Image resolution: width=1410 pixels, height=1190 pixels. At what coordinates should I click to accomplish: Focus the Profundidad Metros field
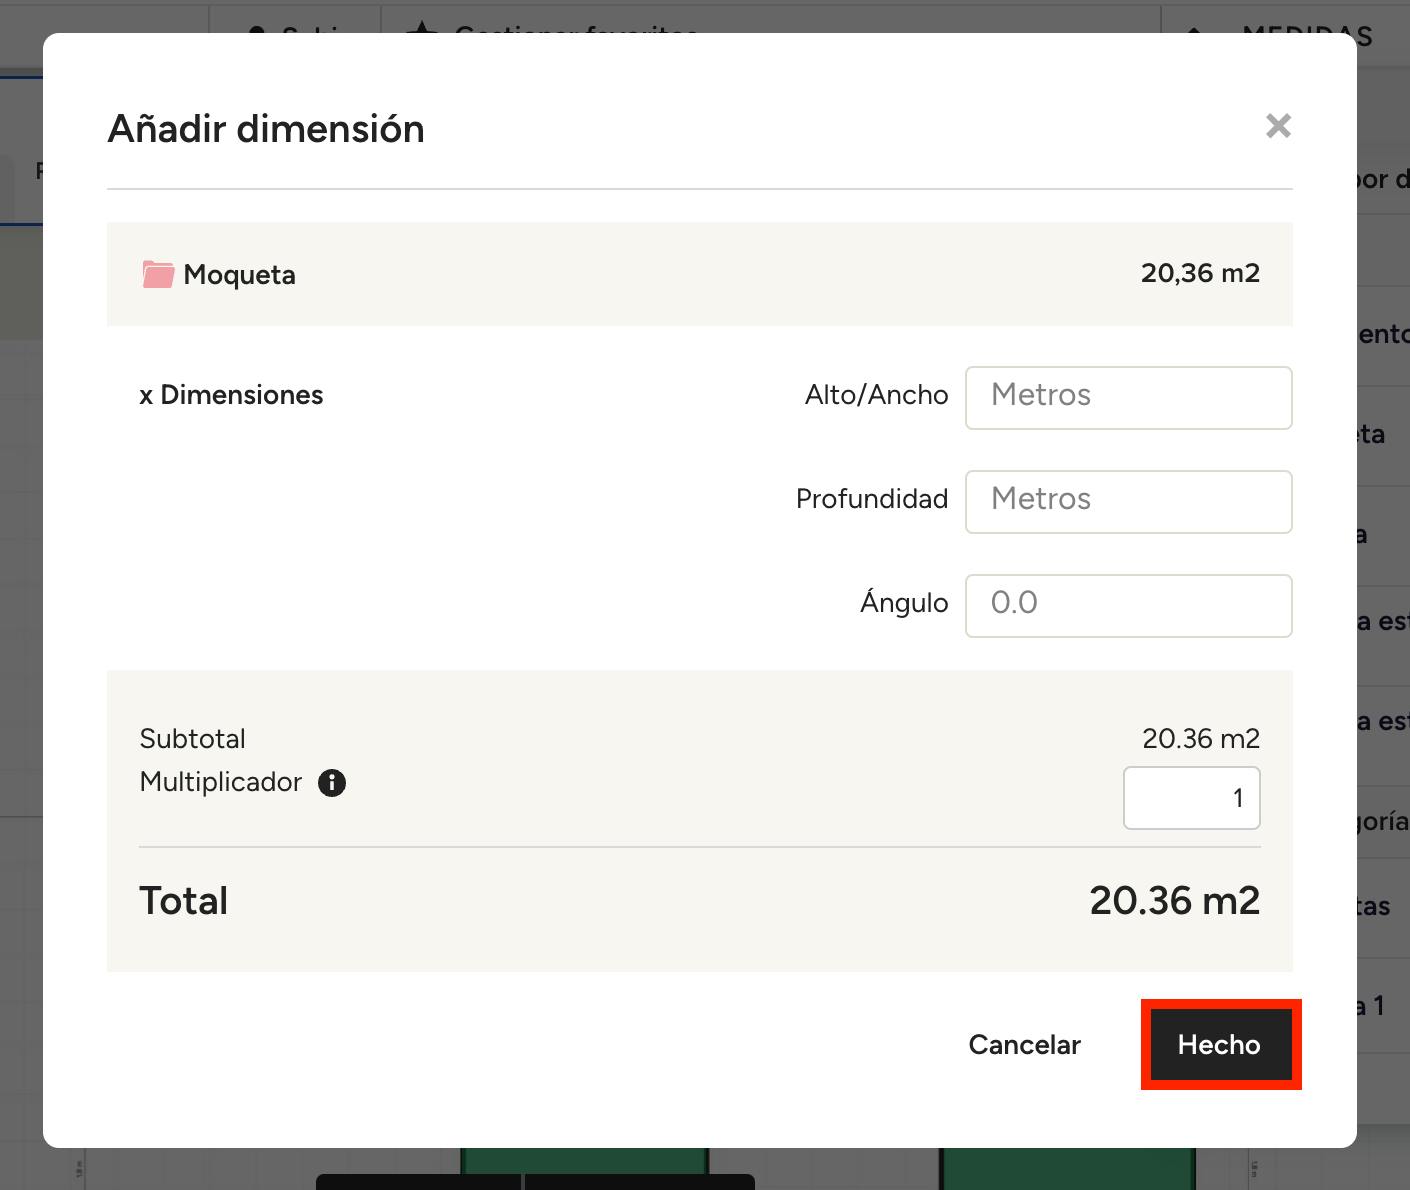(x=1128, y=502)
